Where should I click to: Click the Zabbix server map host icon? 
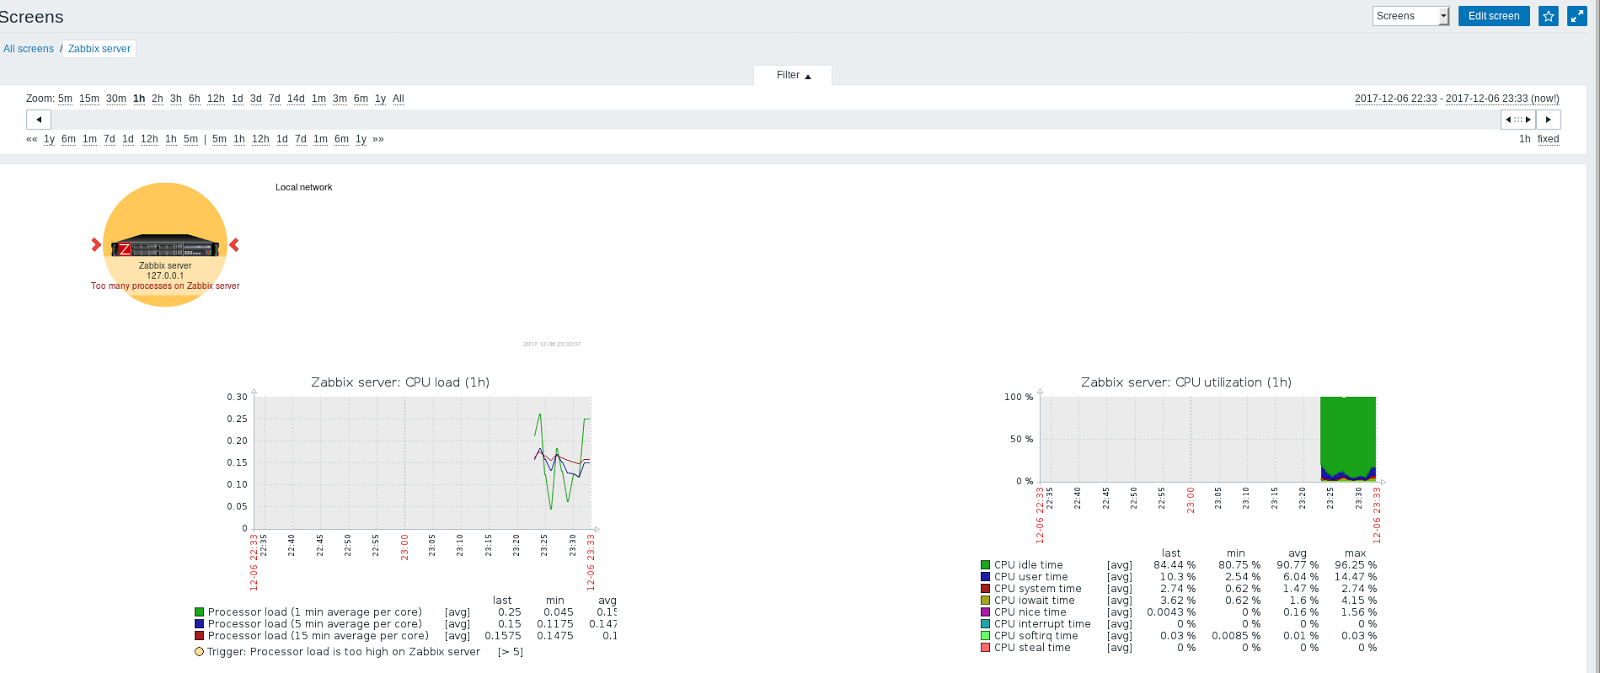165,246
